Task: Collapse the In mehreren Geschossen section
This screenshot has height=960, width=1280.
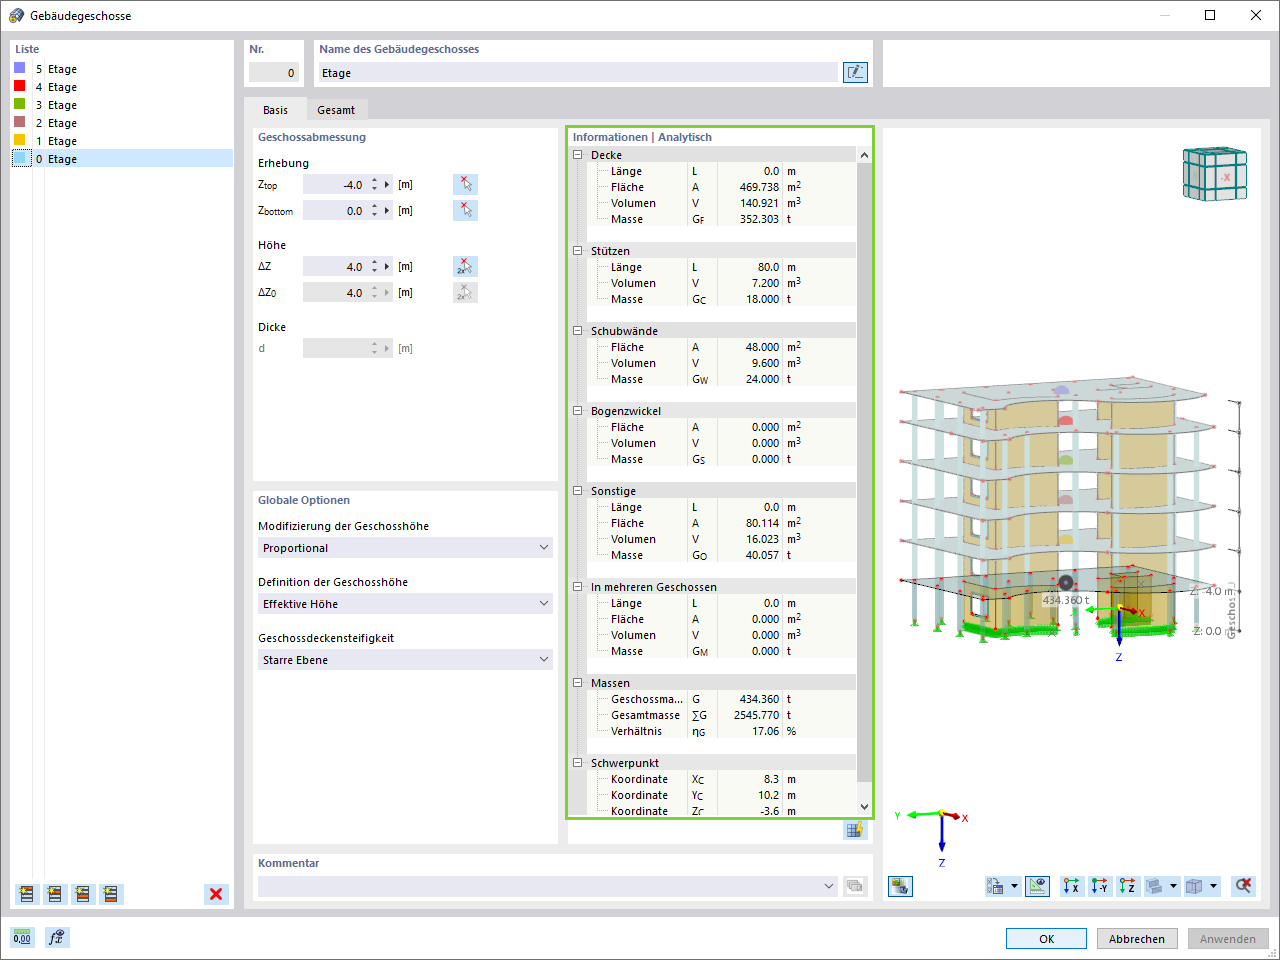Action: (578, 587)
